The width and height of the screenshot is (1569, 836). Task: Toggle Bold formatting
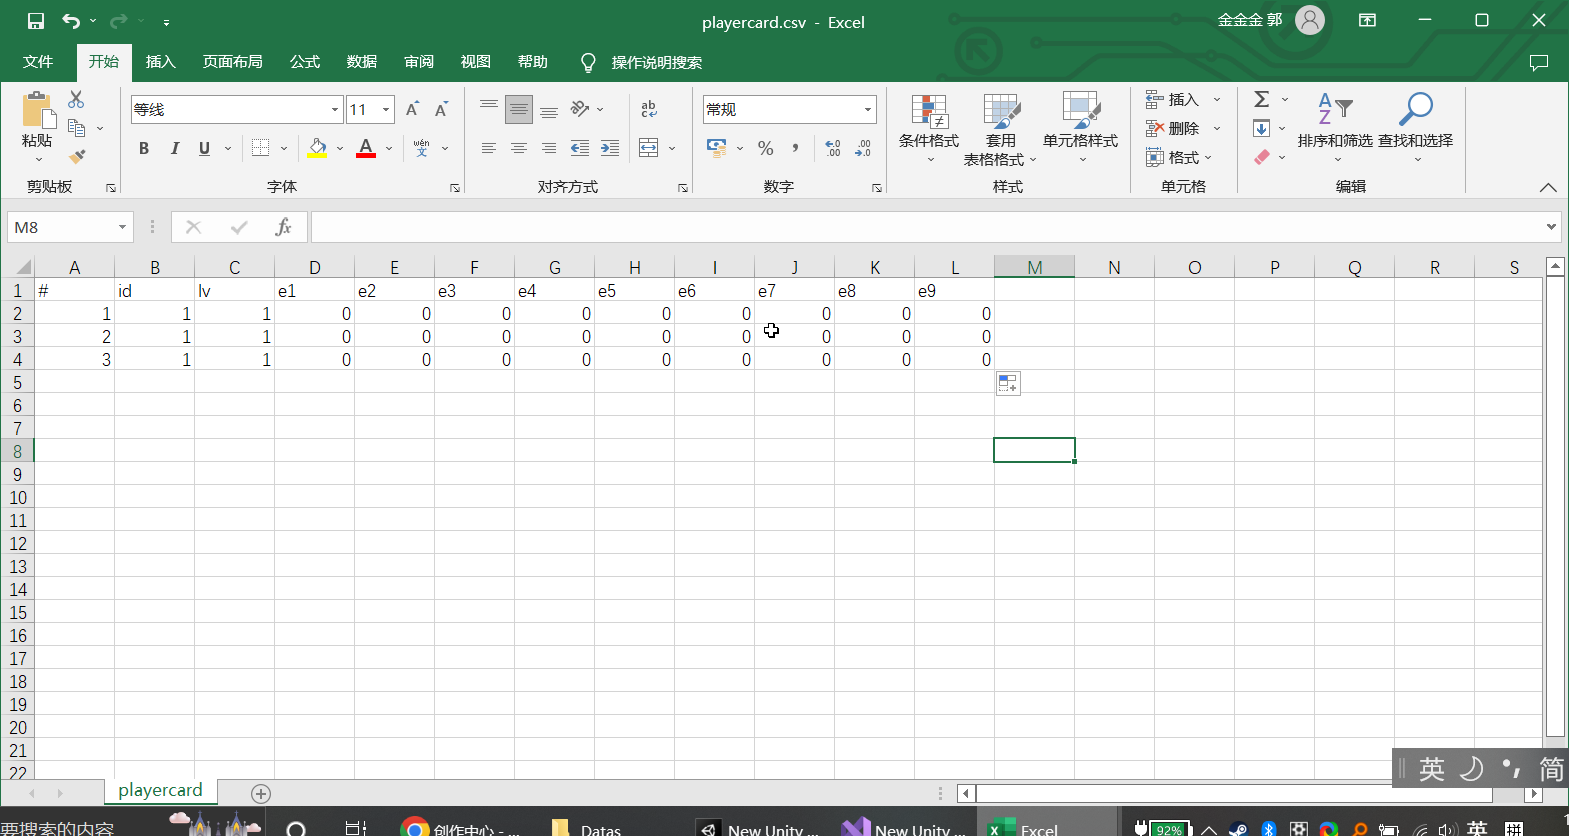tap(144, 148)
